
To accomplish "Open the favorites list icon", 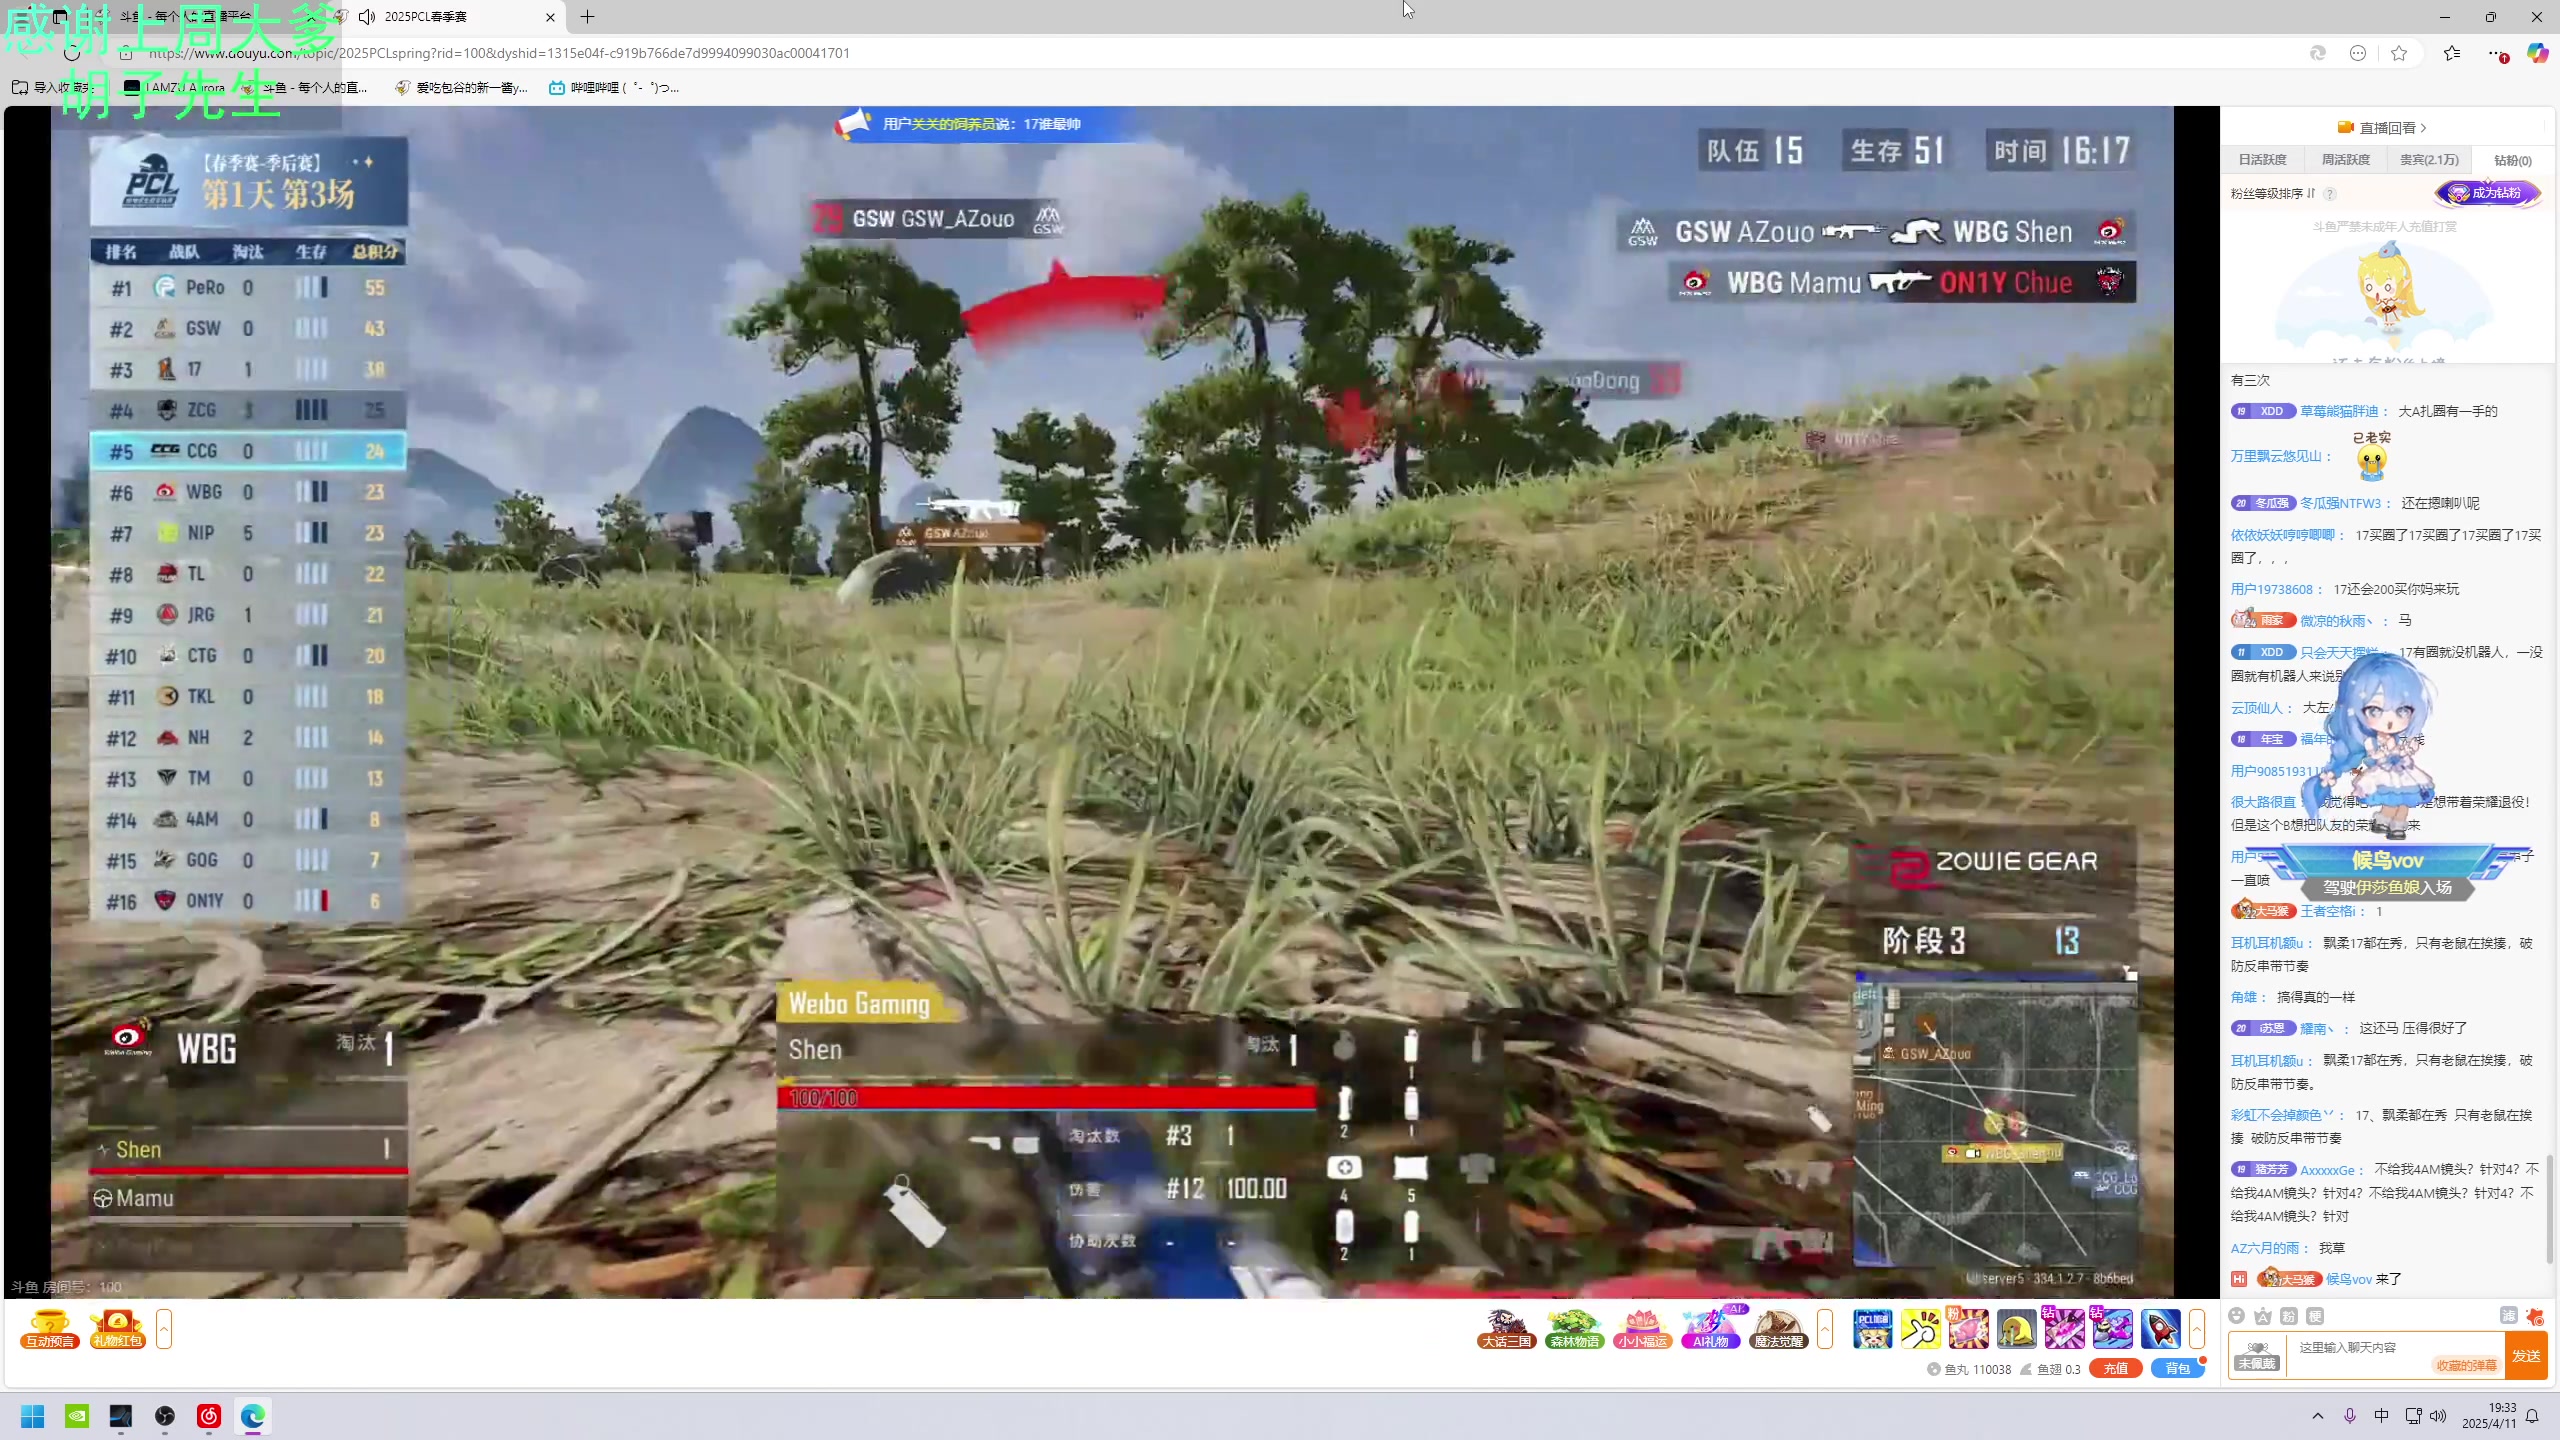I will coord(2452,53).
